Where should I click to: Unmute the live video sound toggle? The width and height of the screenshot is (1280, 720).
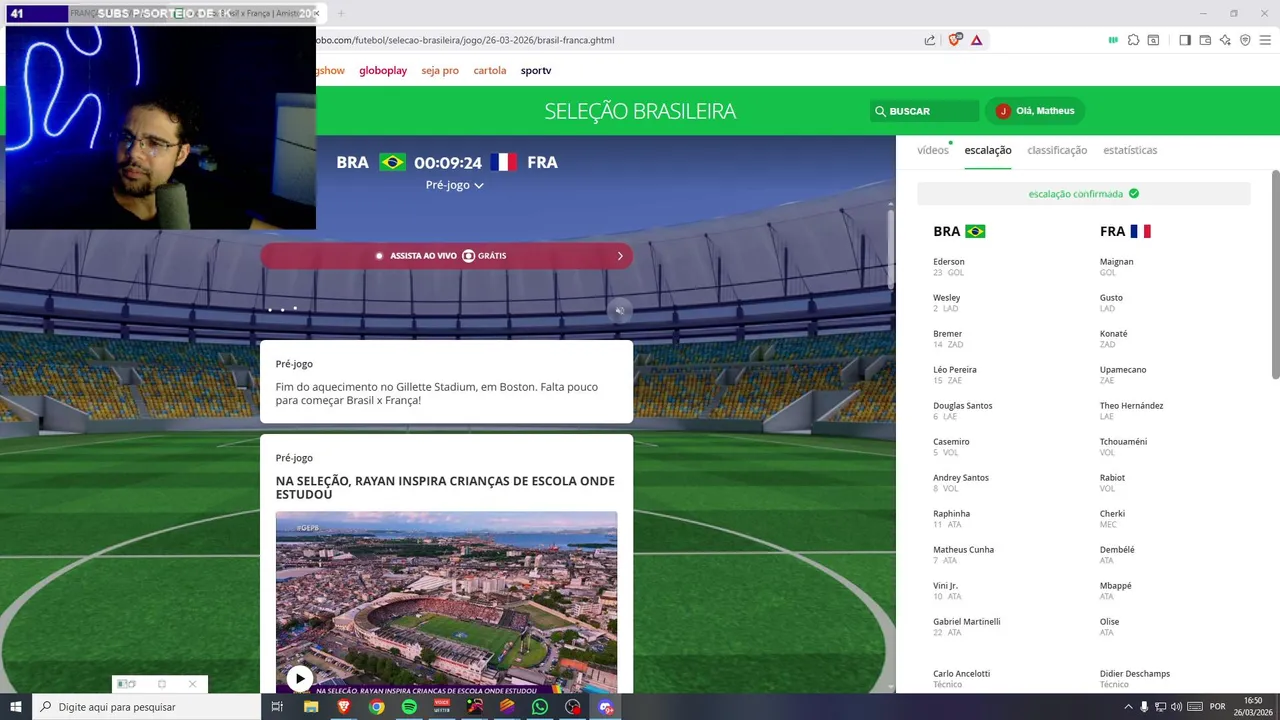tap(620, 310)
